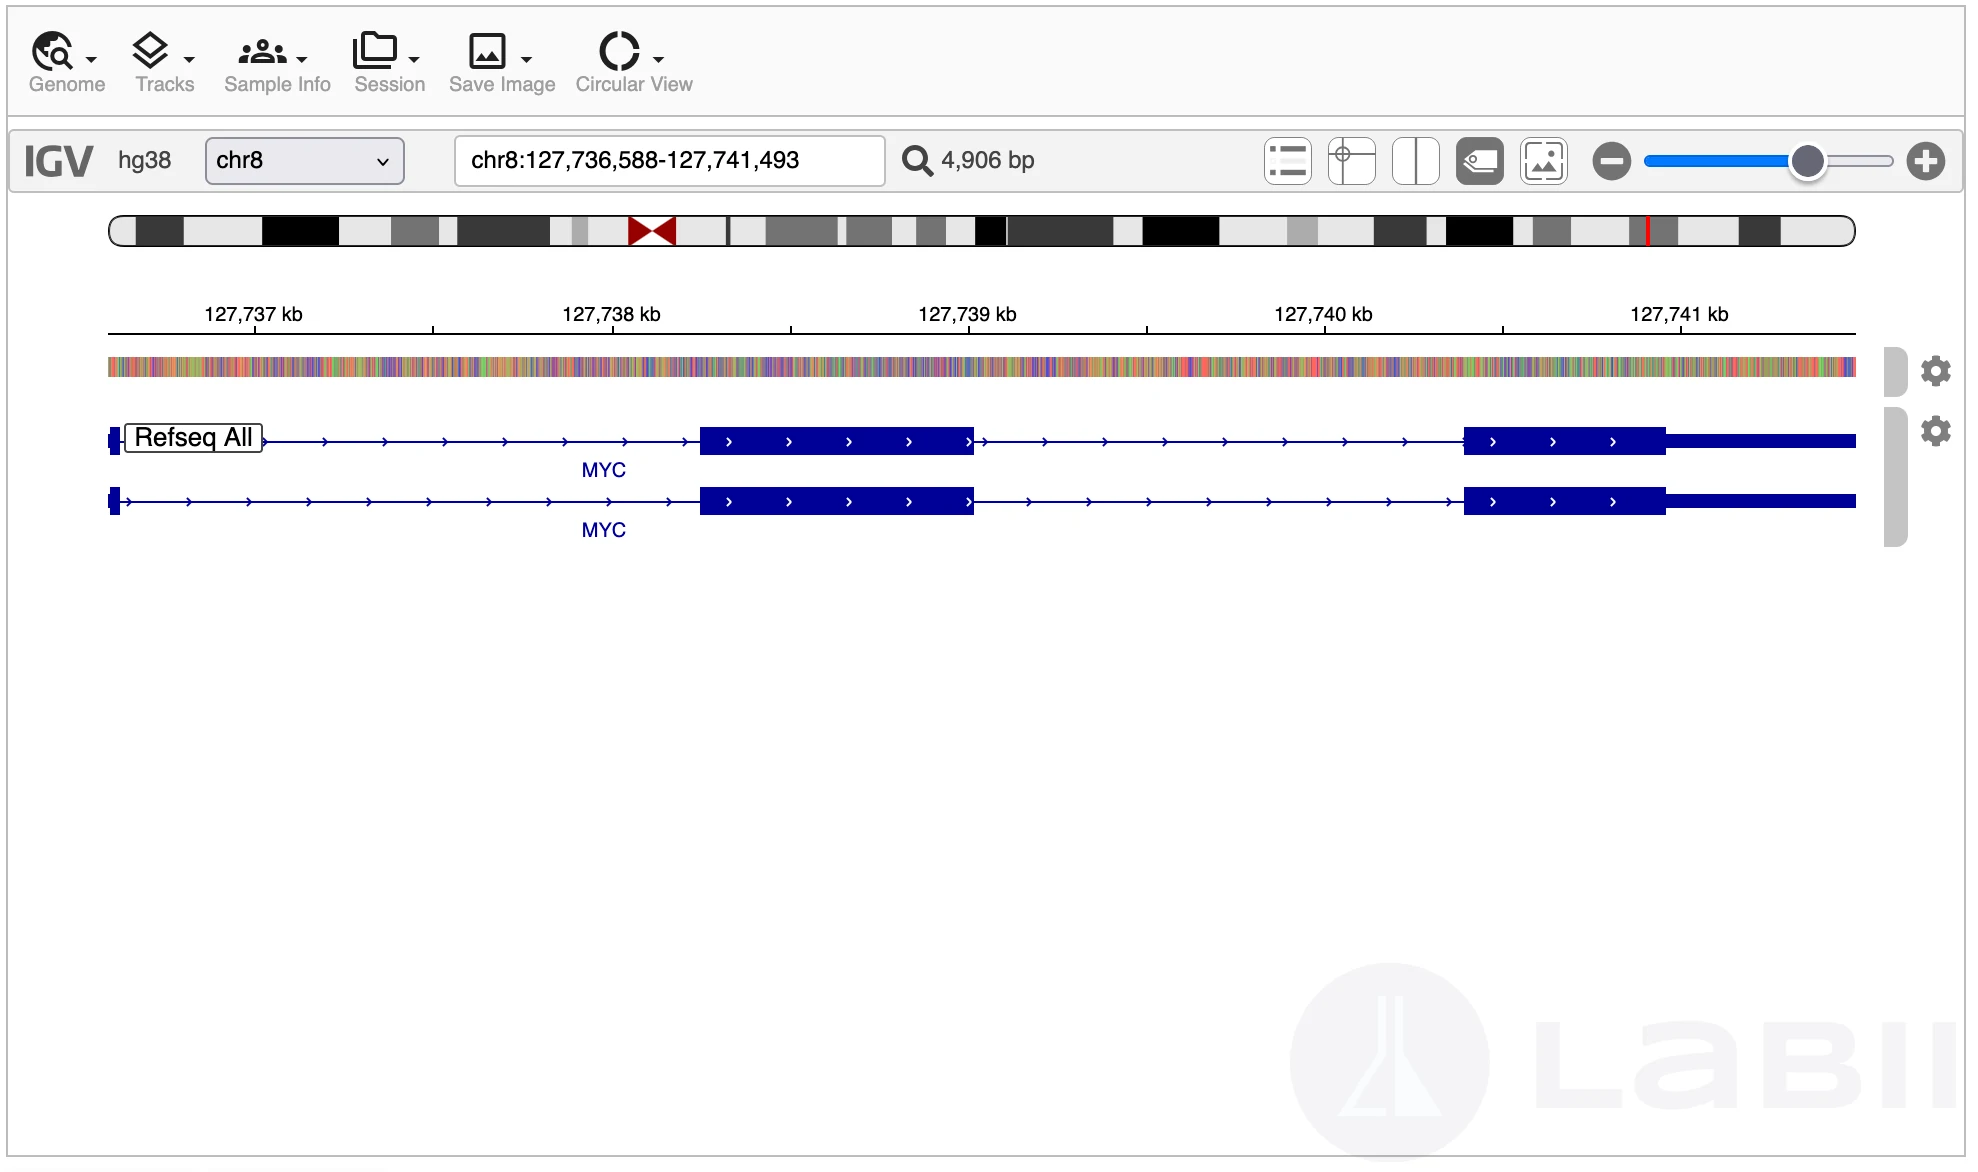
Task: Open sequence track settings gear
Action: coord(1935,371)
